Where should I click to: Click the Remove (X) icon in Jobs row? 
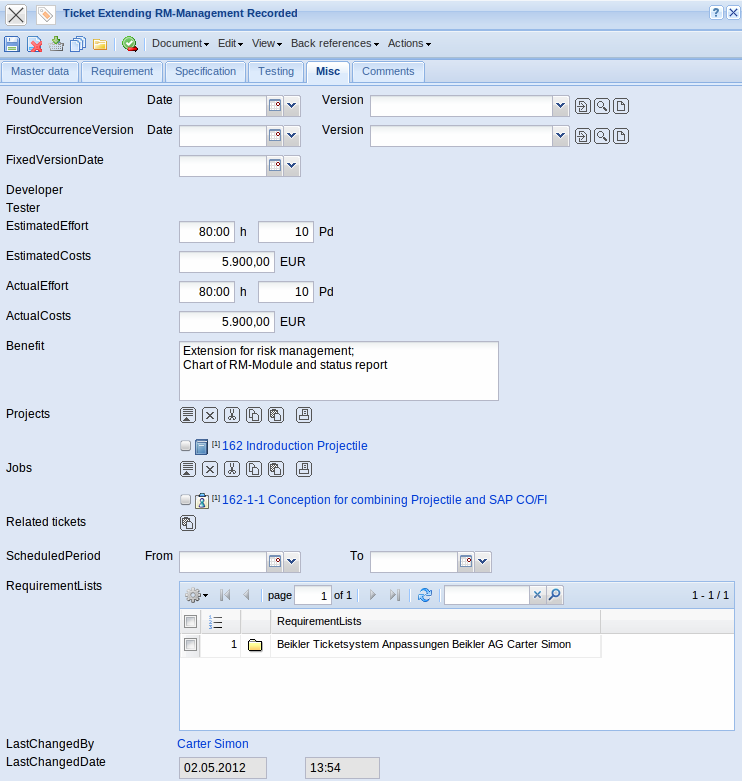pos(210,469)
